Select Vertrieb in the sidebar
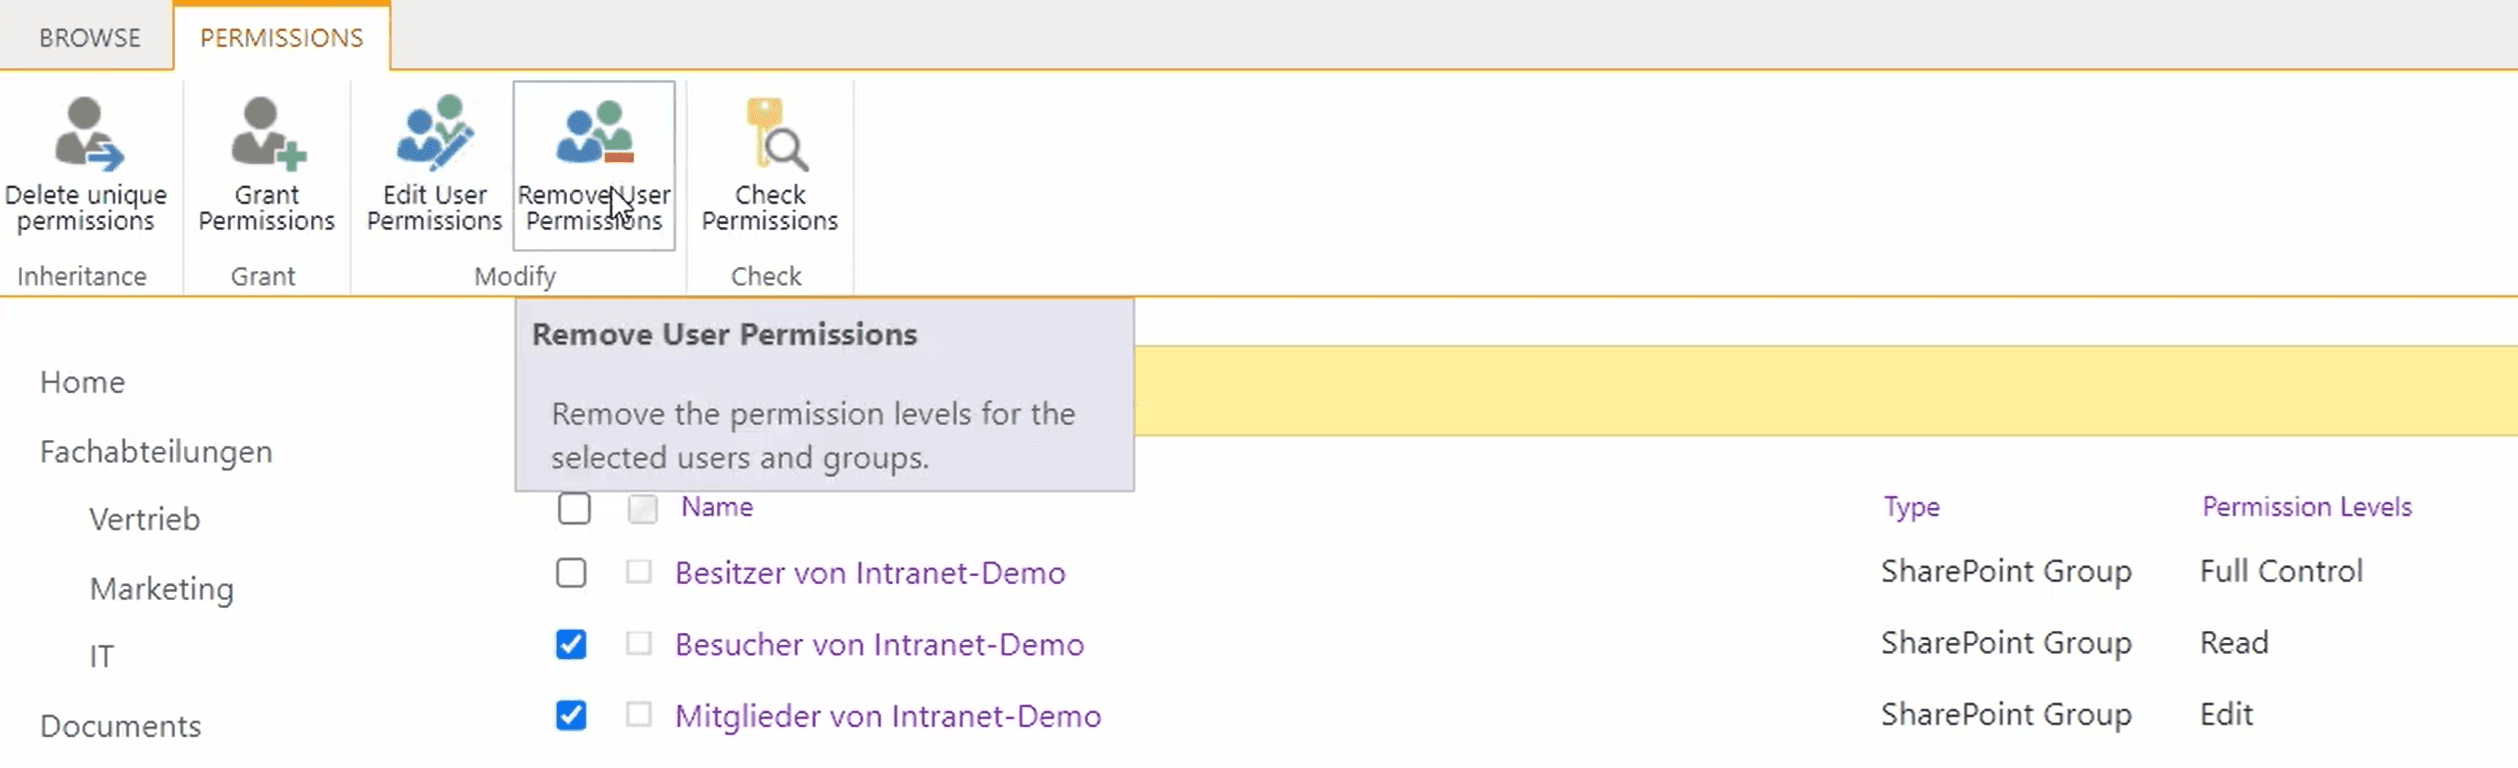 [146, 518]
